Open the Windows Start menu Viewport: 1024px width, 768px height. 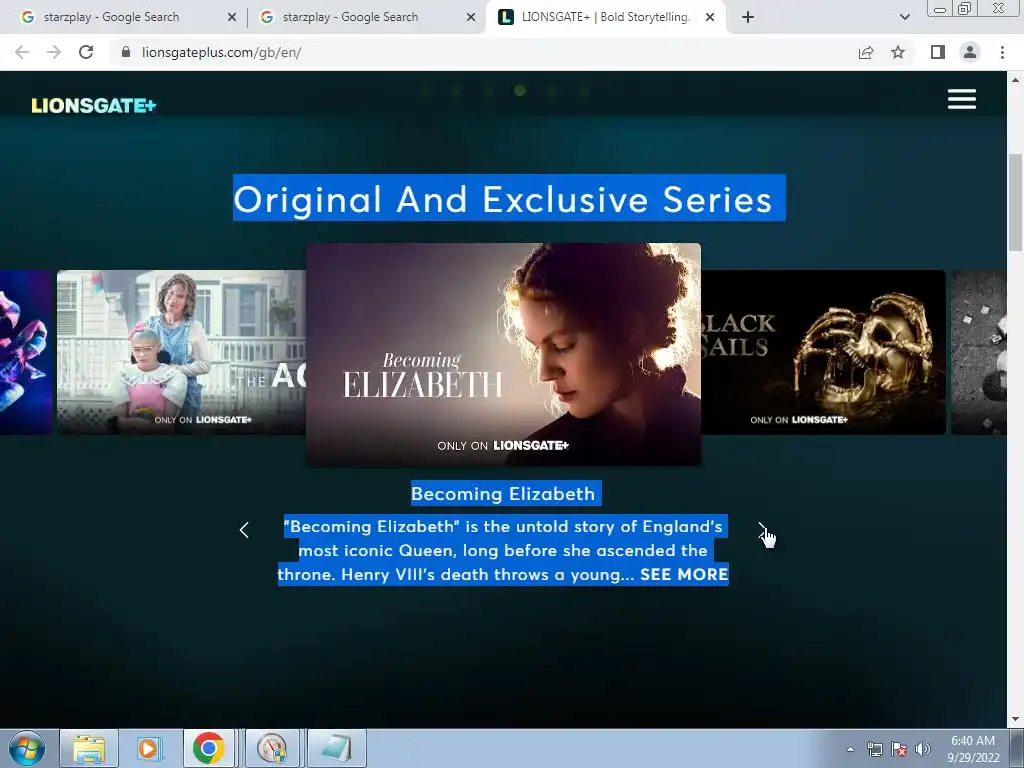(x=27, y=748)
